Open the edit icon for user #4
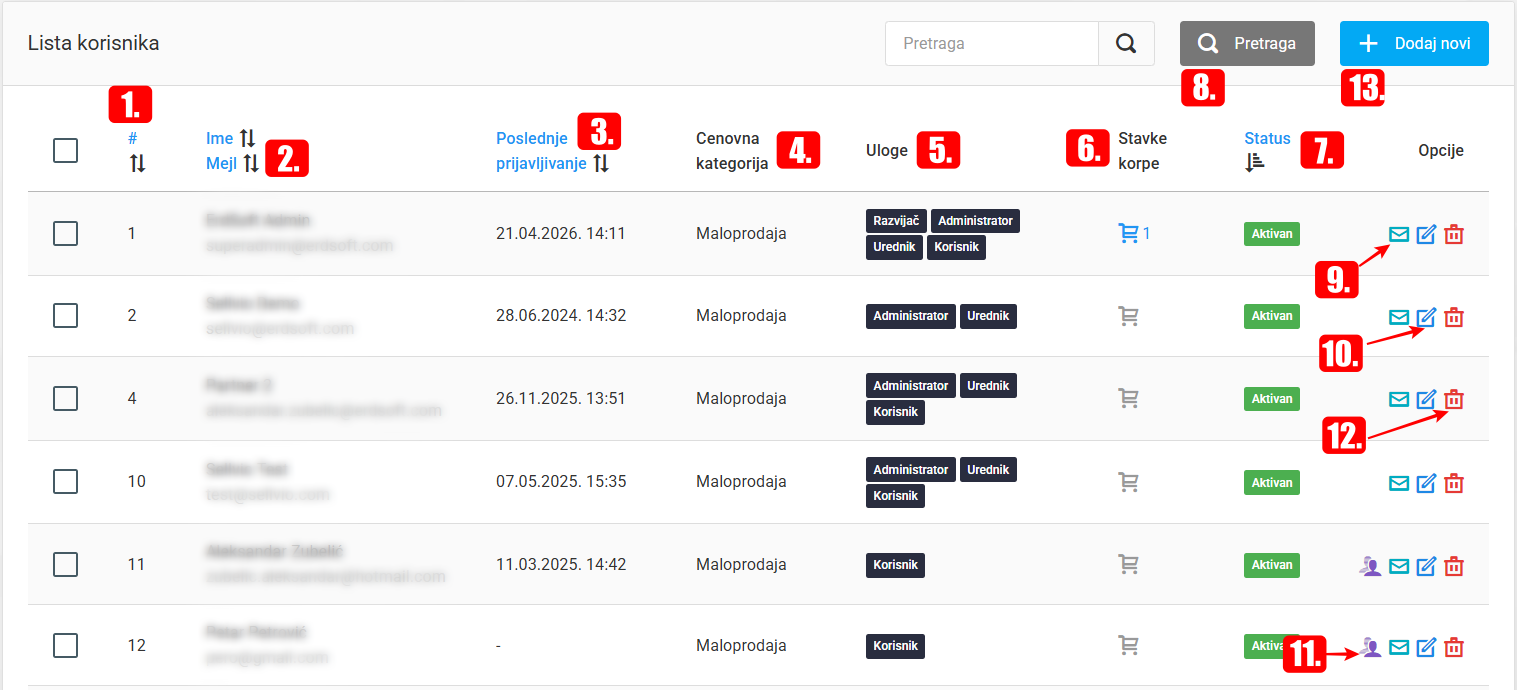 pyautogui.click(x=1427, y=400)
